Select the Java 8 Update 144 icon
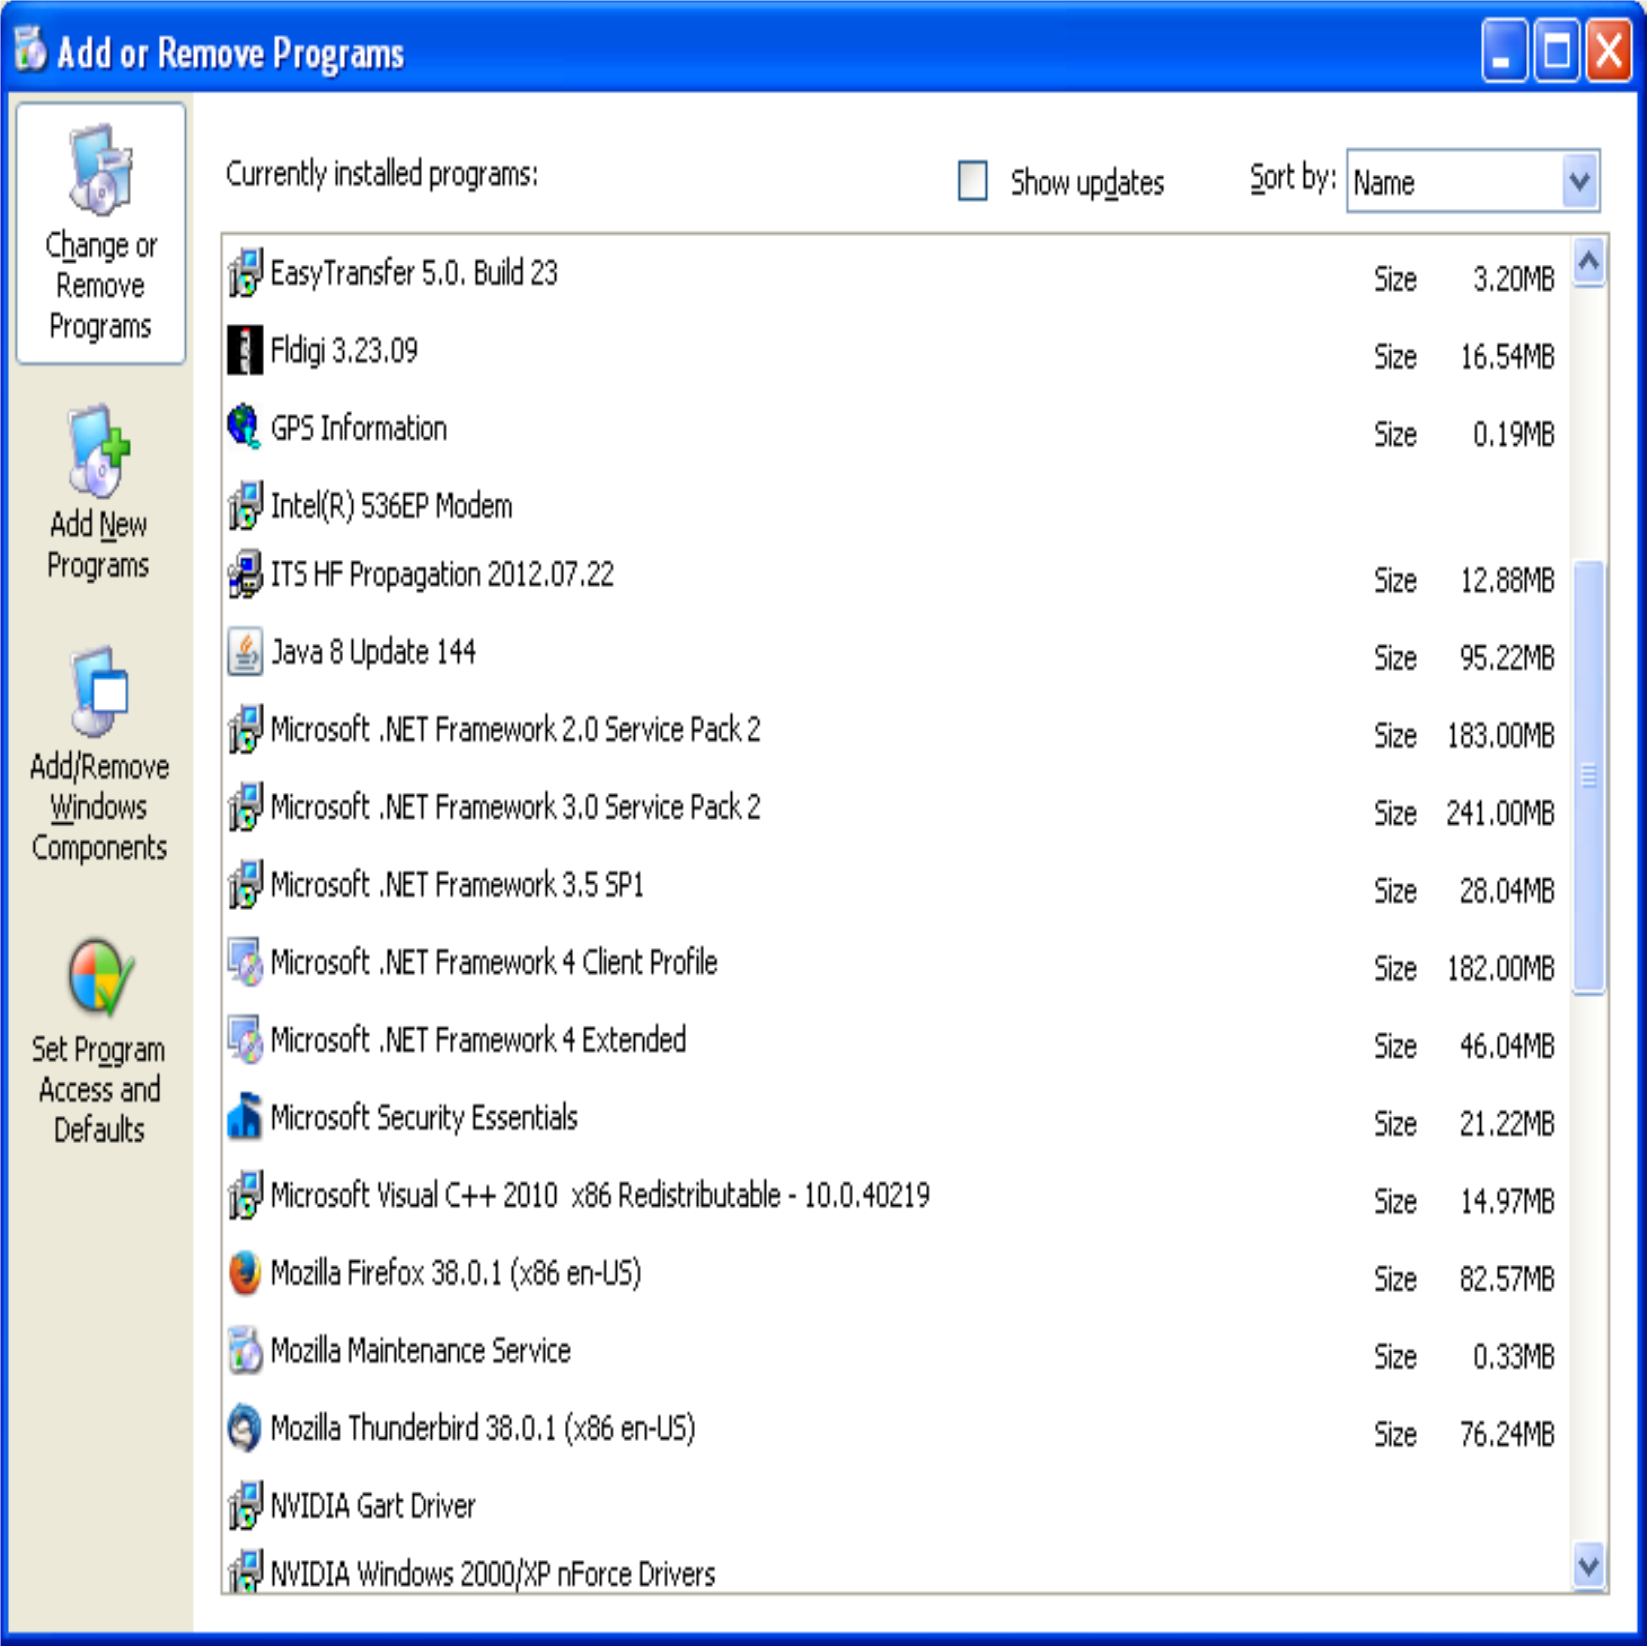1647x1646 pixels. coord(243,651)
